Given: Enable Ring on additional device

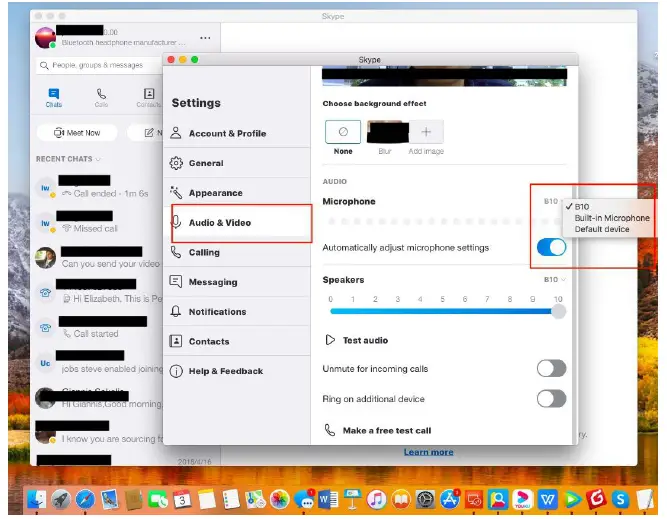Looking at the screenshot, I should (551, 399).
